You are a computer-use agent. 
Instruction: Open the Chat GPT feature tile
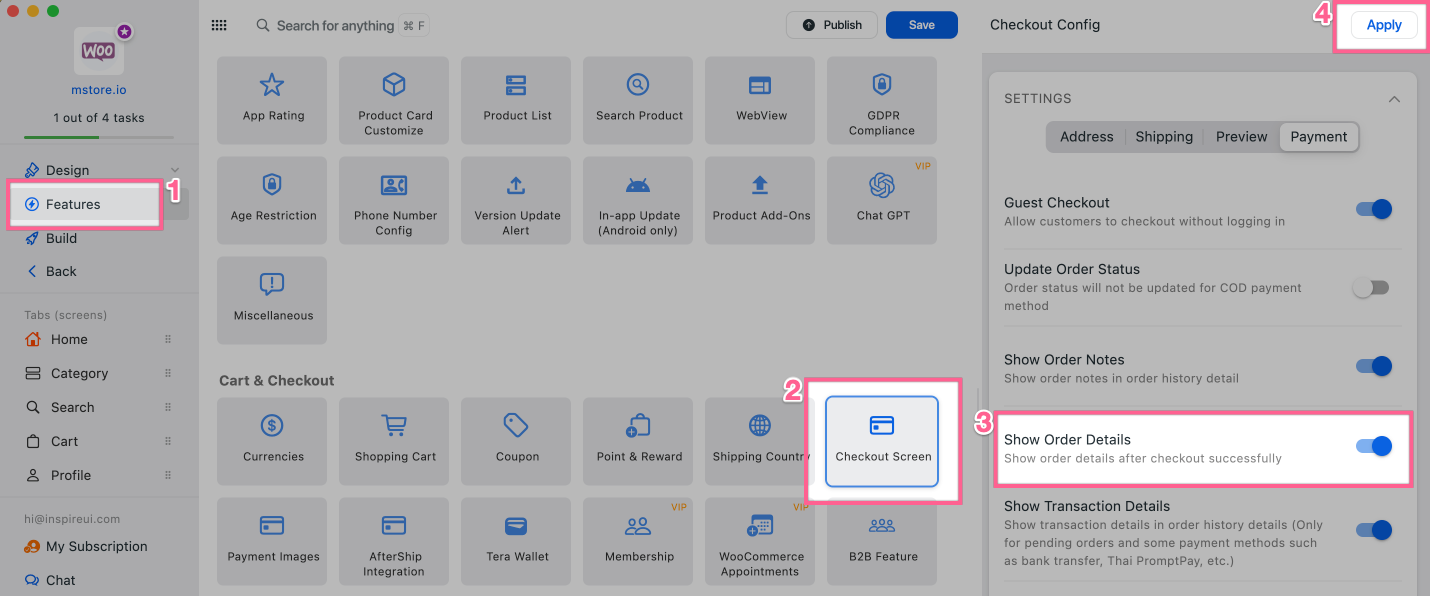pyautogui.click(x=881, y=199)
